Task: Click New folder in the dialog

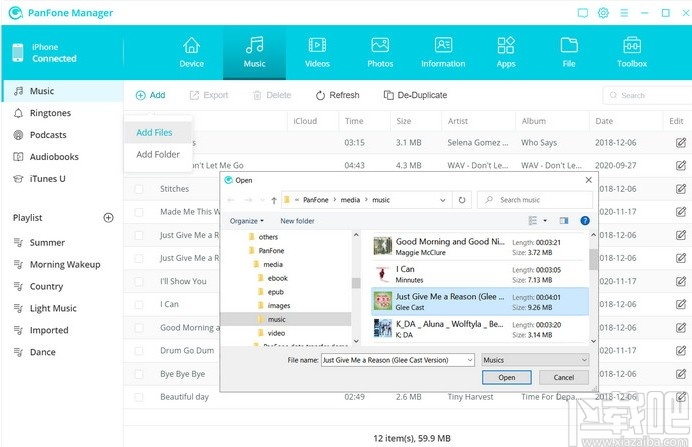Action: point(297,221)
